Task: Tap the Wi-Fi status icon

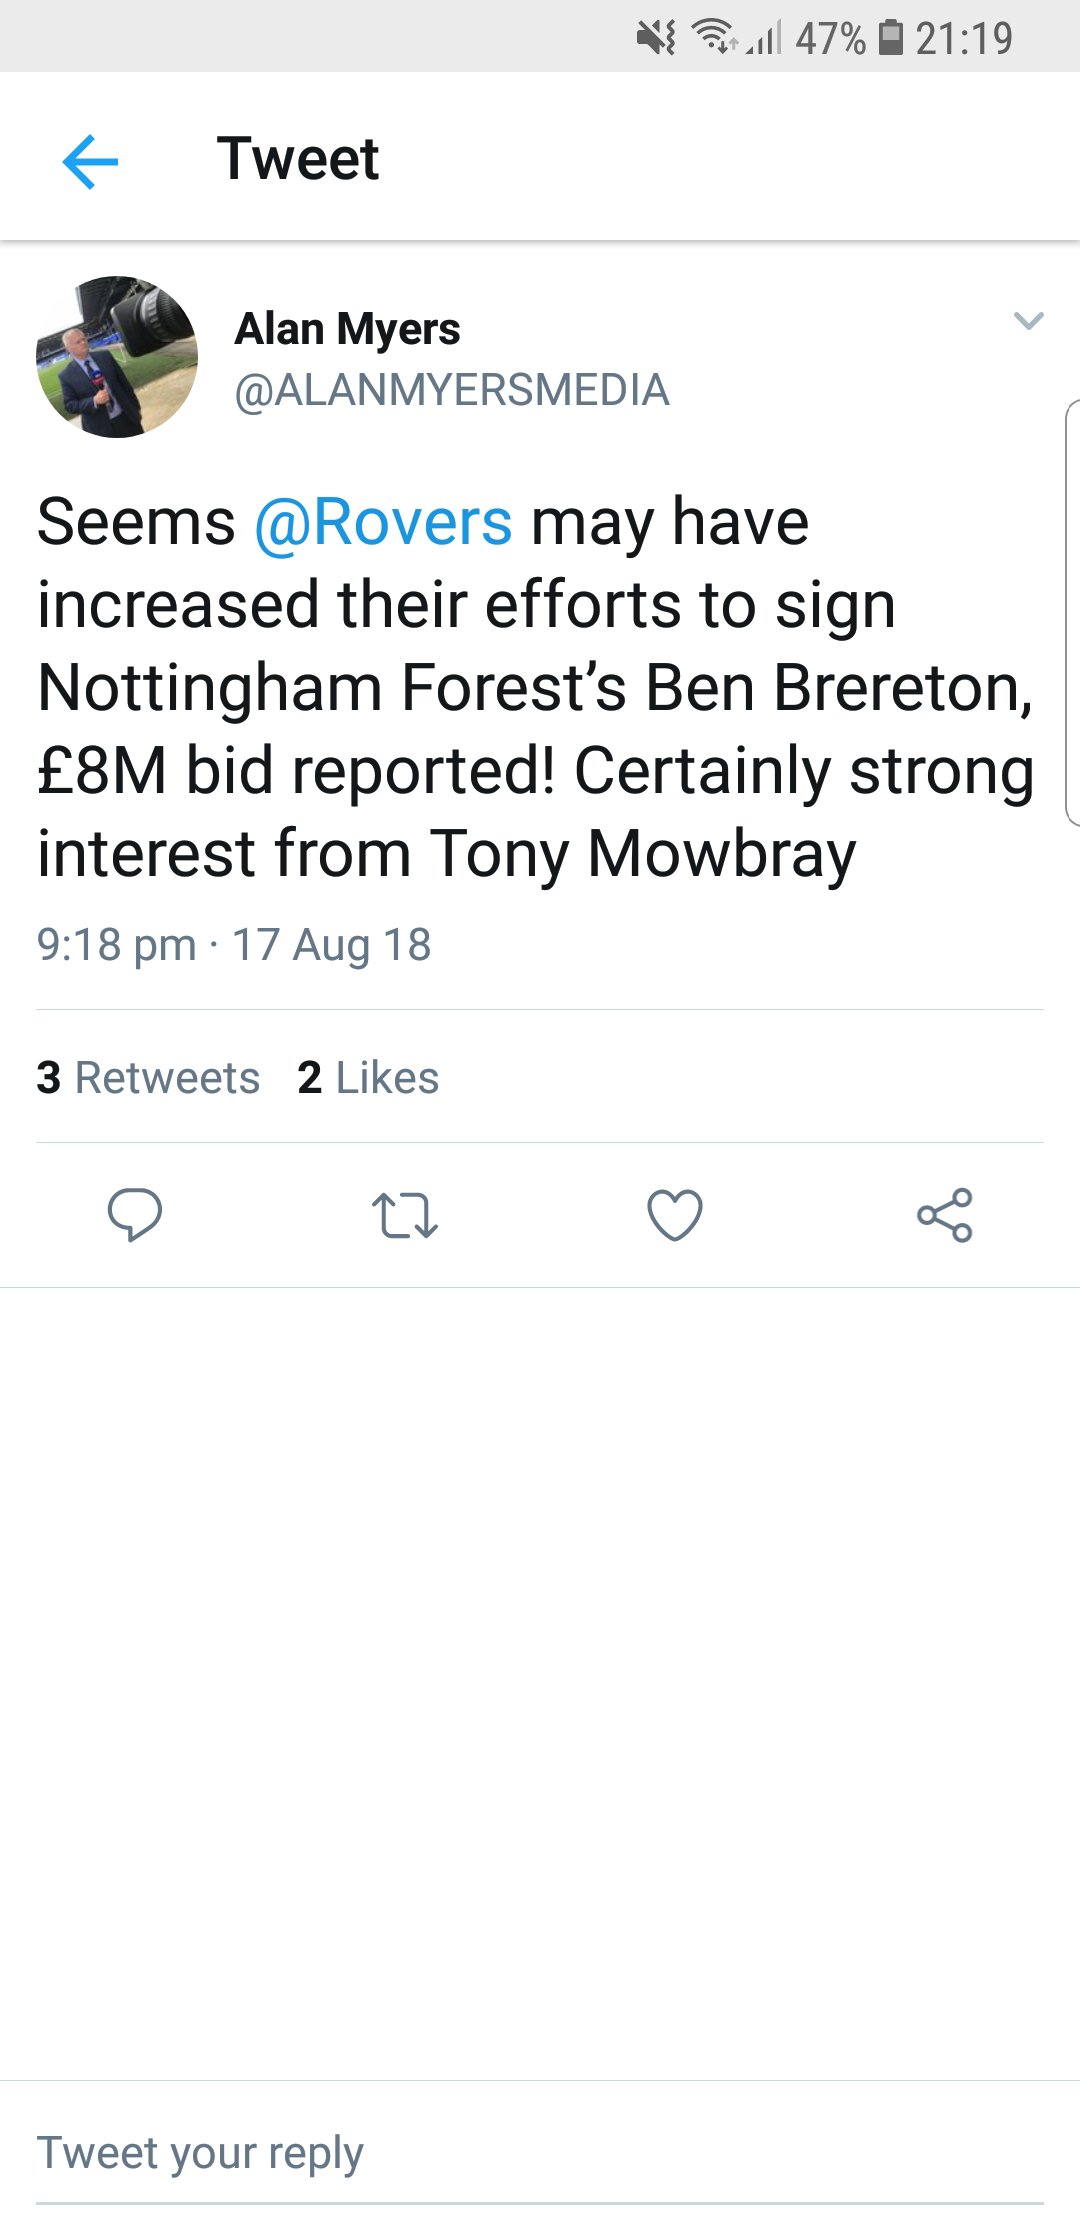Action: [714, 38]
